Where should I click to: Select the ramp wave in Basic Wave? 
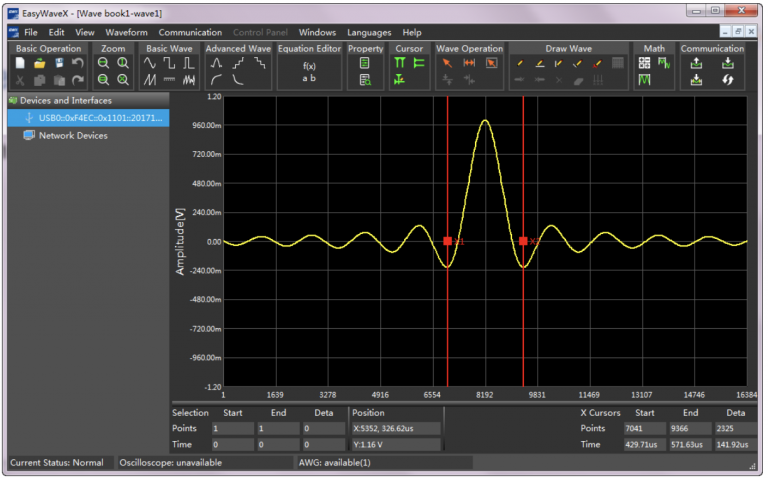150,80
